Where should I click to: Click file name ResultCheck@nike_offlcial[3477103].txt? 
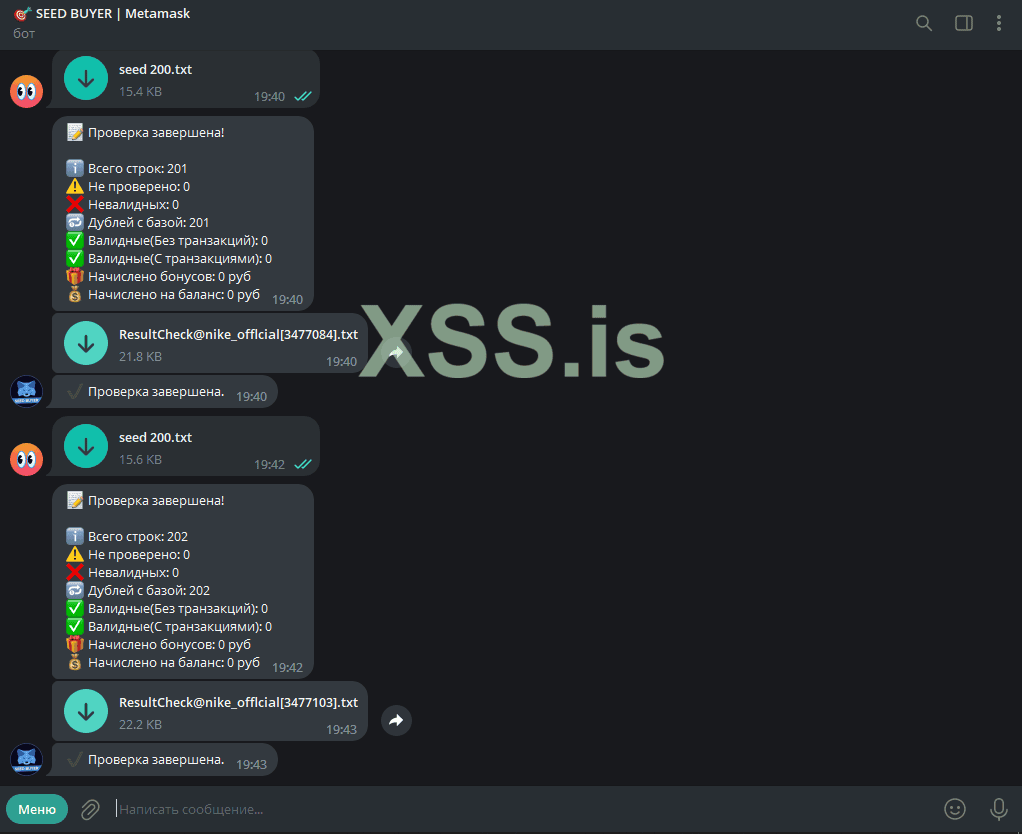pyautogui.click(x=238, y=702)
